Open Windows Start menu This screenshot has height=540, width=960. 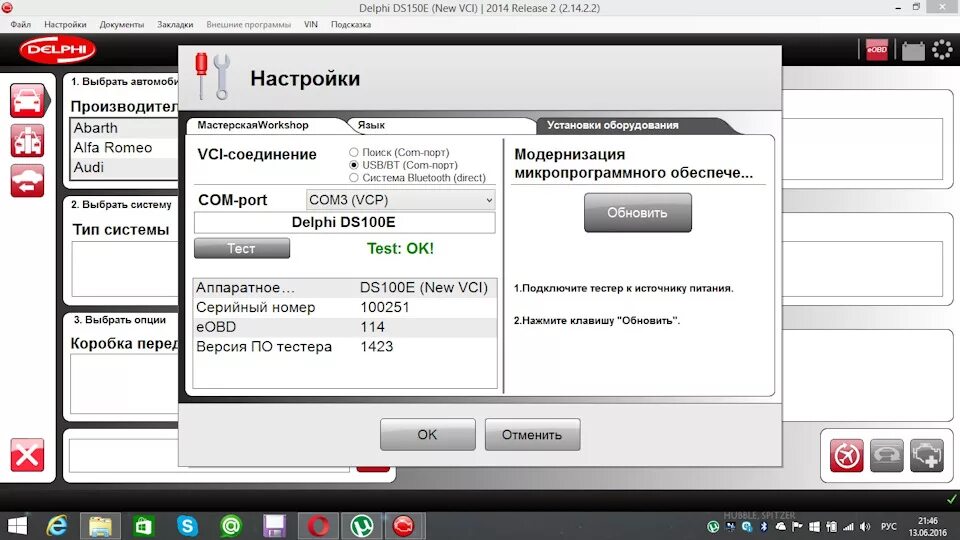pos(17,526)
